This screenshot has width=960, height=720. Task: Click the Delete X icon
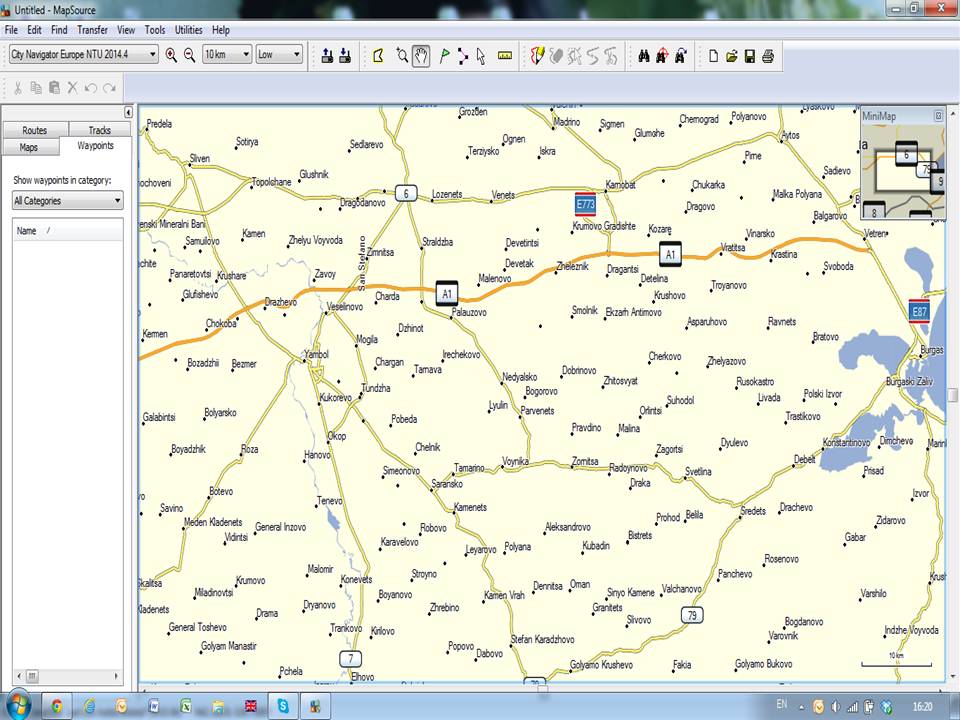pyautogui.click(x=72, y=88)
